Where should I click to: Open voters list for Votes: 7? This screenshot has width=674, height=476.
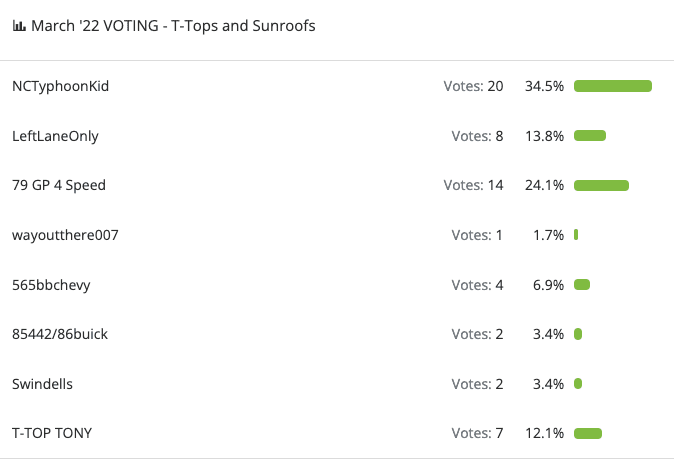tap(477, 433)
